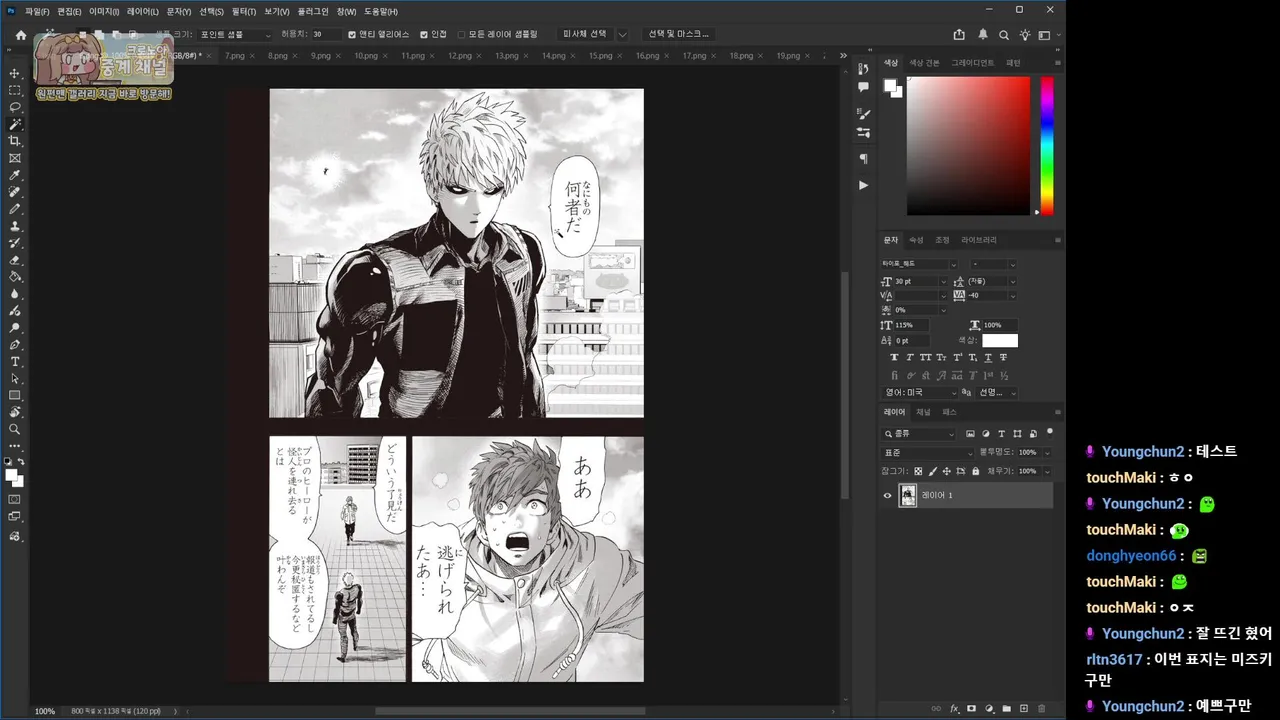Image resolution: width=1280 pixels, height=720 pixels.
Task: Select the Eraser tool
Action: point(15,260)
